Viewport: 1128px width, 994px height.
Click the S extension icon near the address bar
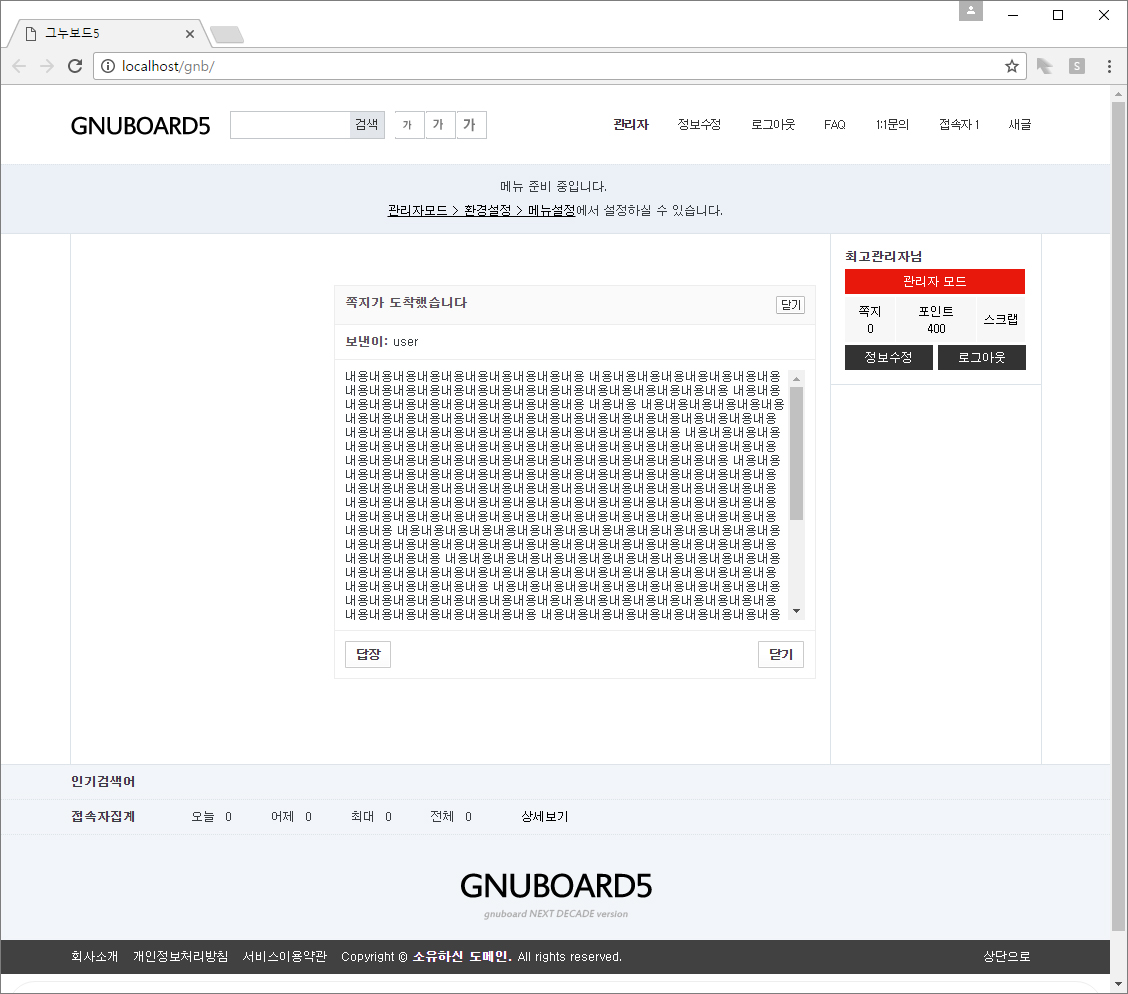click(x=1076, y=66)
